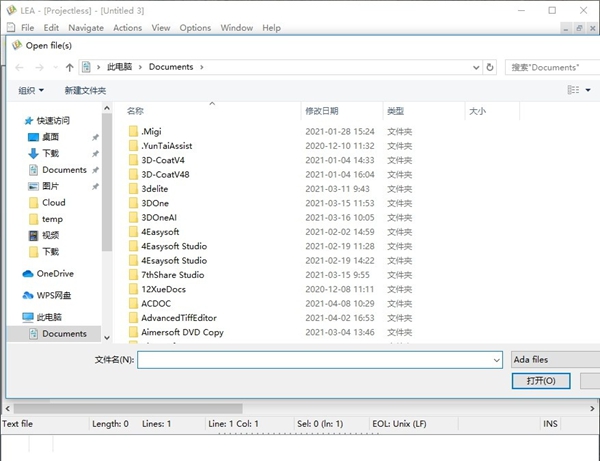Image resolution: width=600 pixels, height=461 pixels.
Task: Select the 3D-CoatV4 folder icon
Action: (133, 160)
